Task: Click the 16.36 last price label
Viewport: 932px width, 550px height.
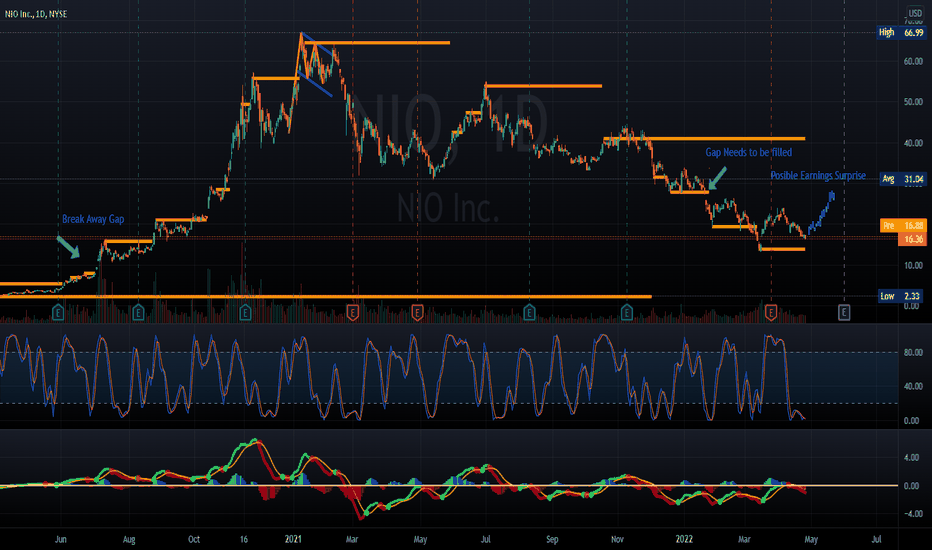Action: click(x=913, y=239)
